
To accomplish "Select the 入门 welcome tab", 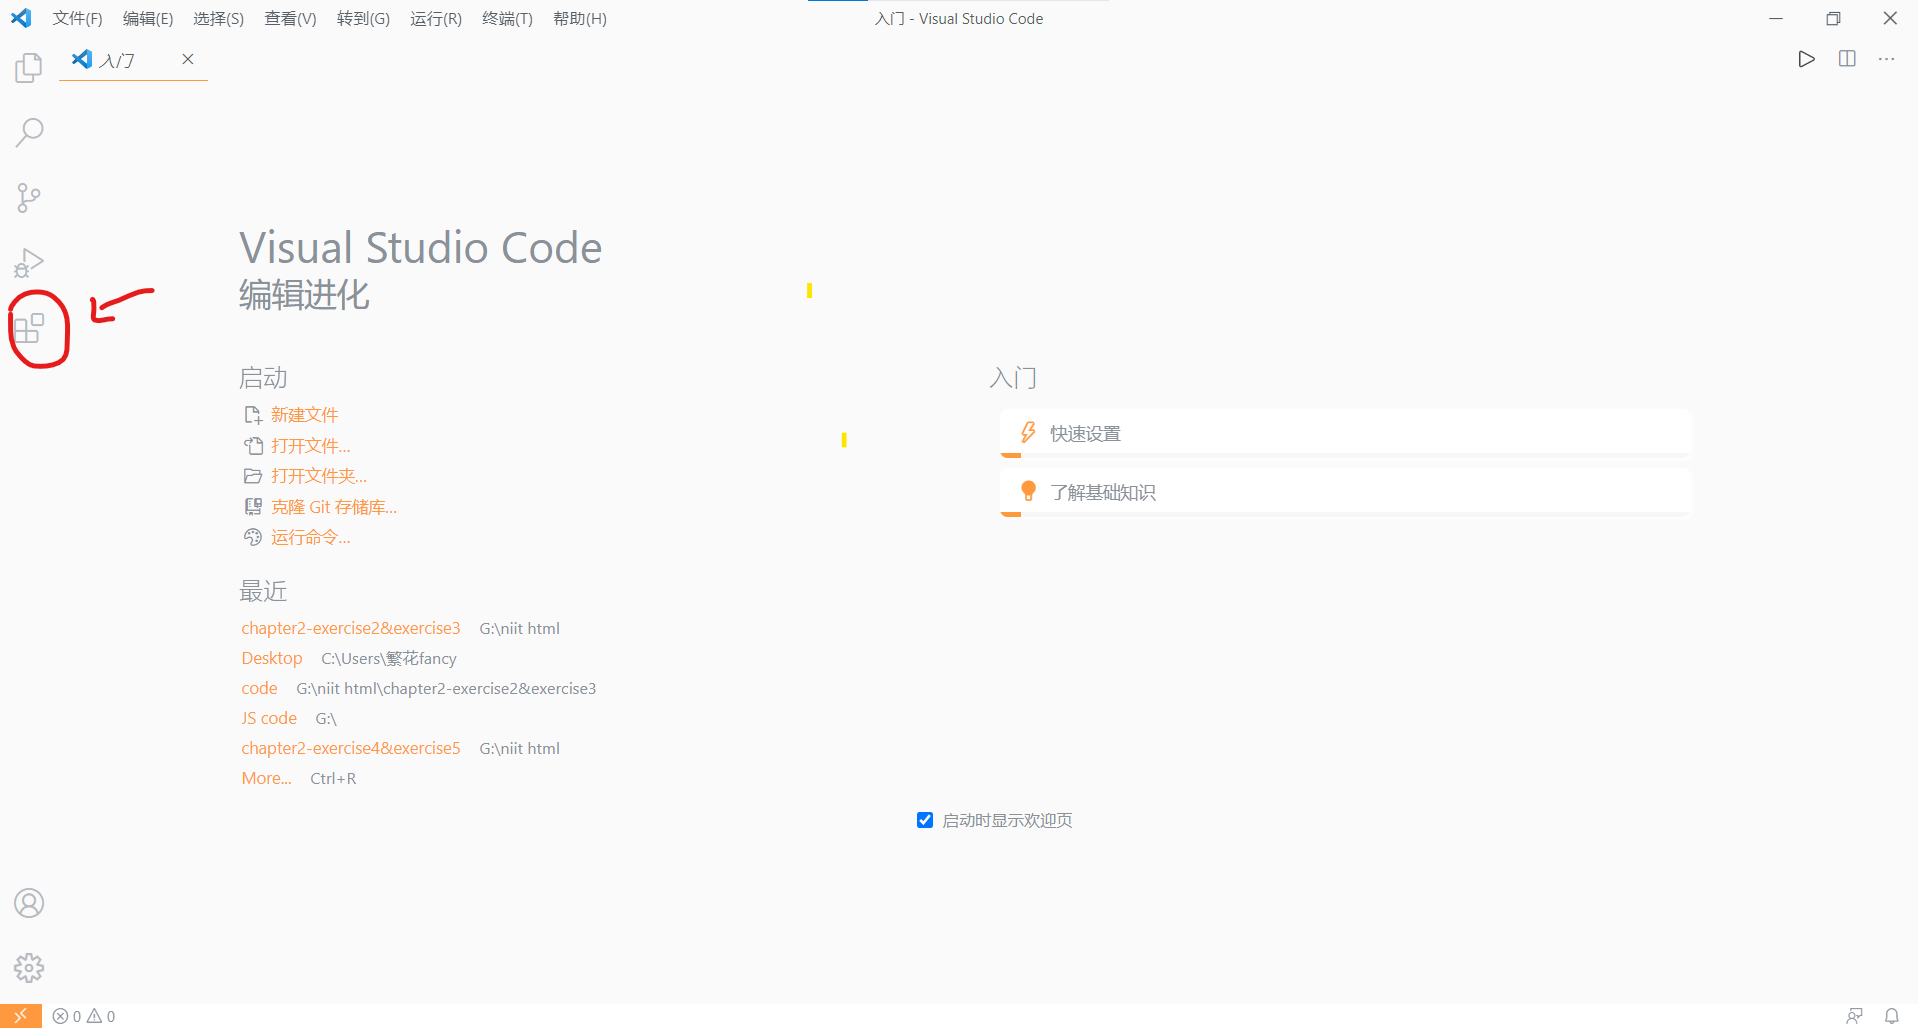I will click(x=133, y=60).
